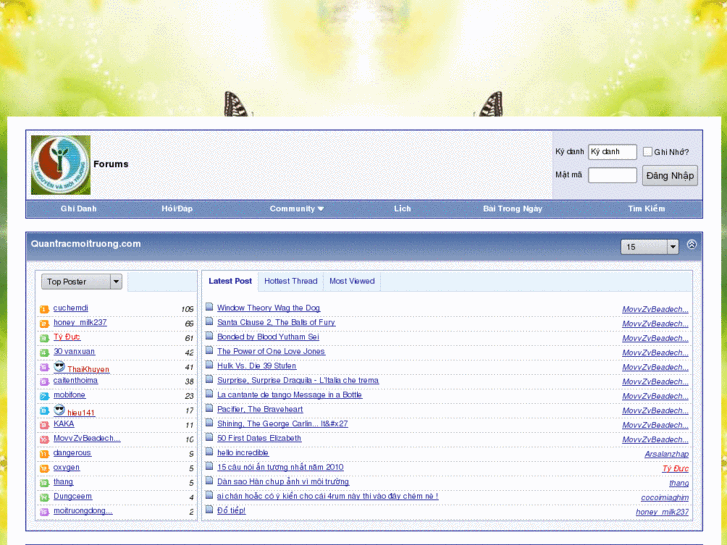This screenshot has height=545, width=727.
Task: Click rank icon beside cuchemdi
Action: point(45,309)
